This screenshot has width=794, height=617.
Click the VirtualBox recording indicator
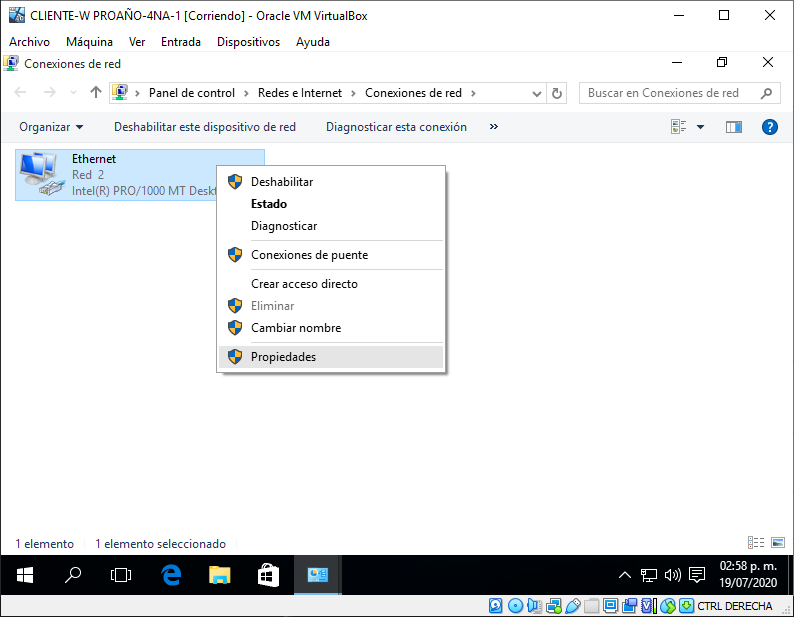click(x=630, y=605)
